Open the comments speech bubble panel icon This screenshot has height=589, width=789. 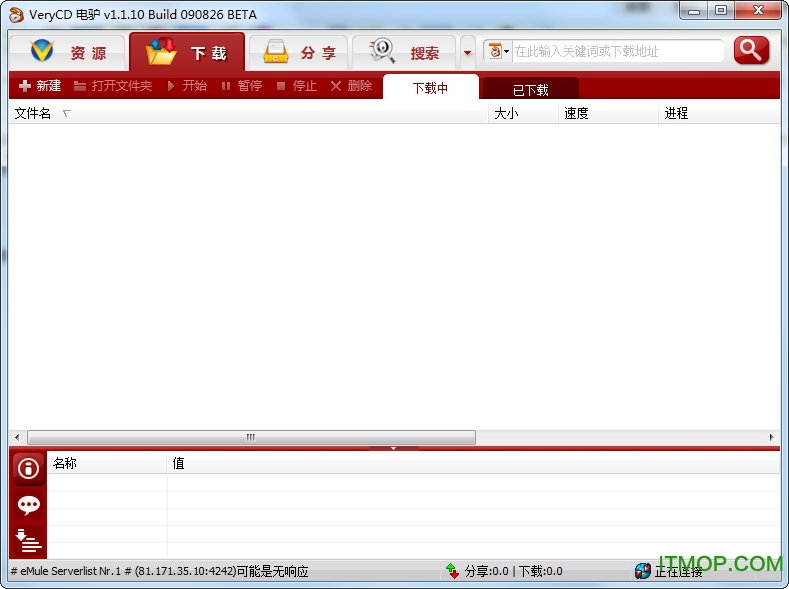28,505
